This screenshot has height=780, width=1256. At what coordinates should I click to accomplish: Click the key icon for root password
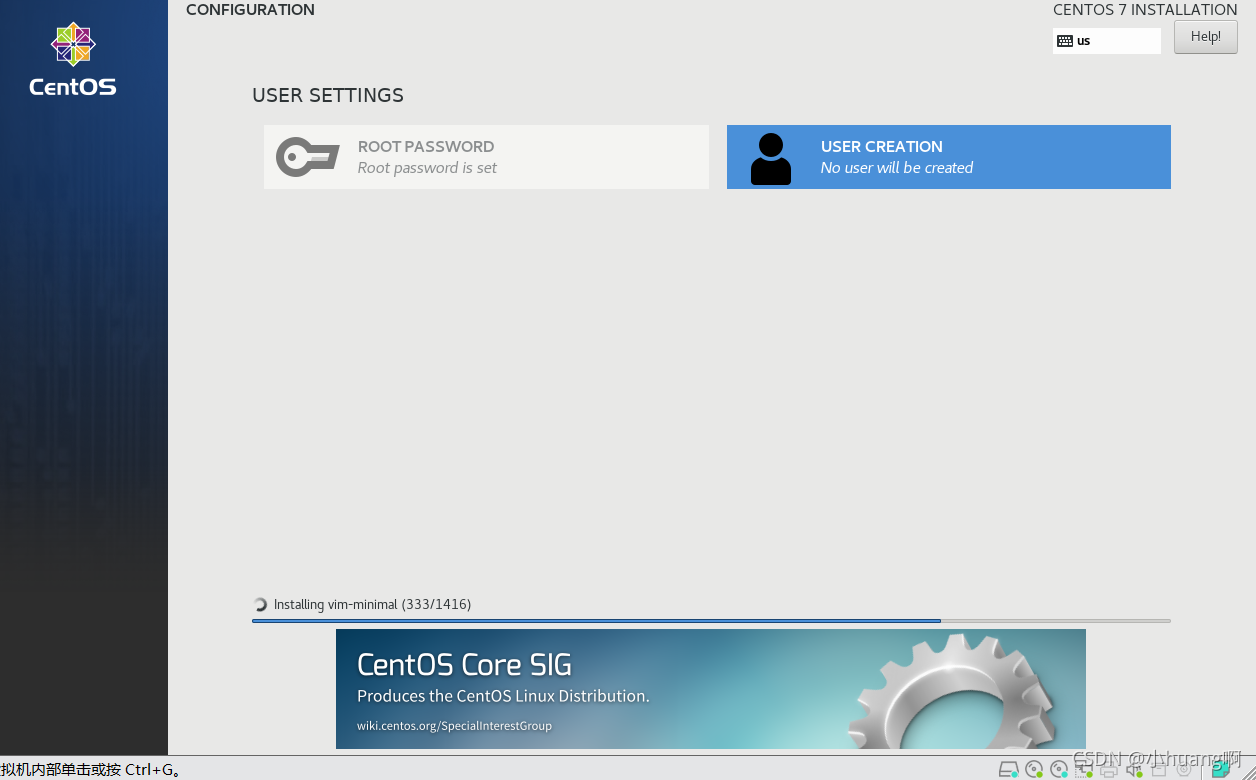pyautogui.click(x=307, y=157)
